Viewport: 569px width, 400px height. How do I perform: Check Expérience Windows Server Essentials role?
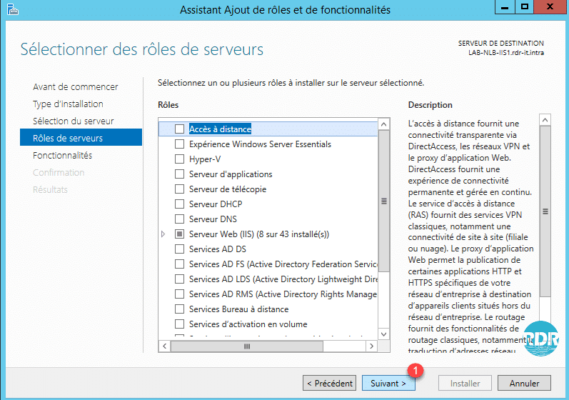179,144
